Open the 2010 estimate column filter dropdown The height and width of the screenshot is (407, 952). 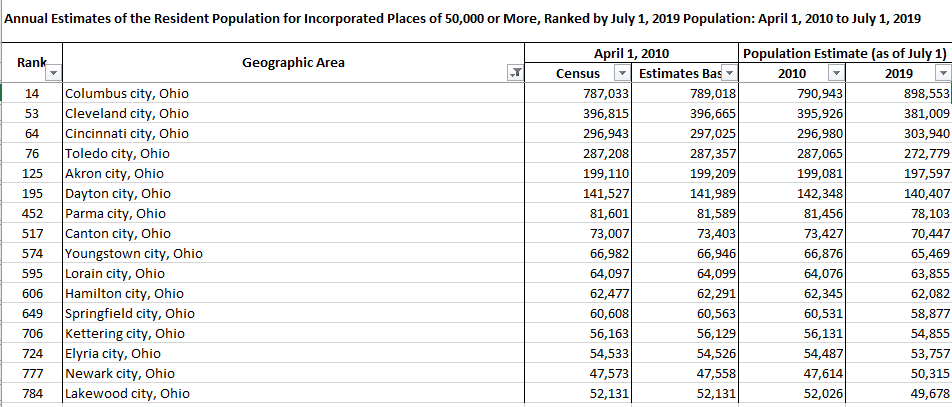[x=837, y=74]
